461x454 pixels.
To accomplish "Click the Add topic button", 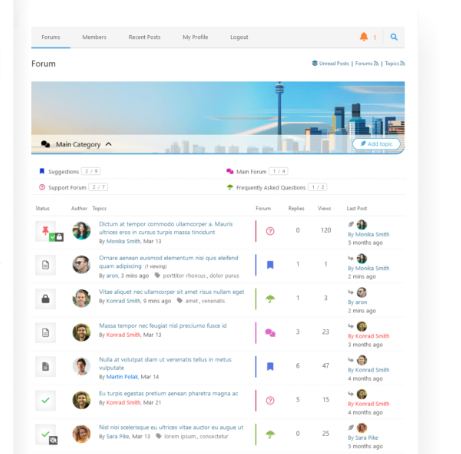I will (x=376, y=144).
